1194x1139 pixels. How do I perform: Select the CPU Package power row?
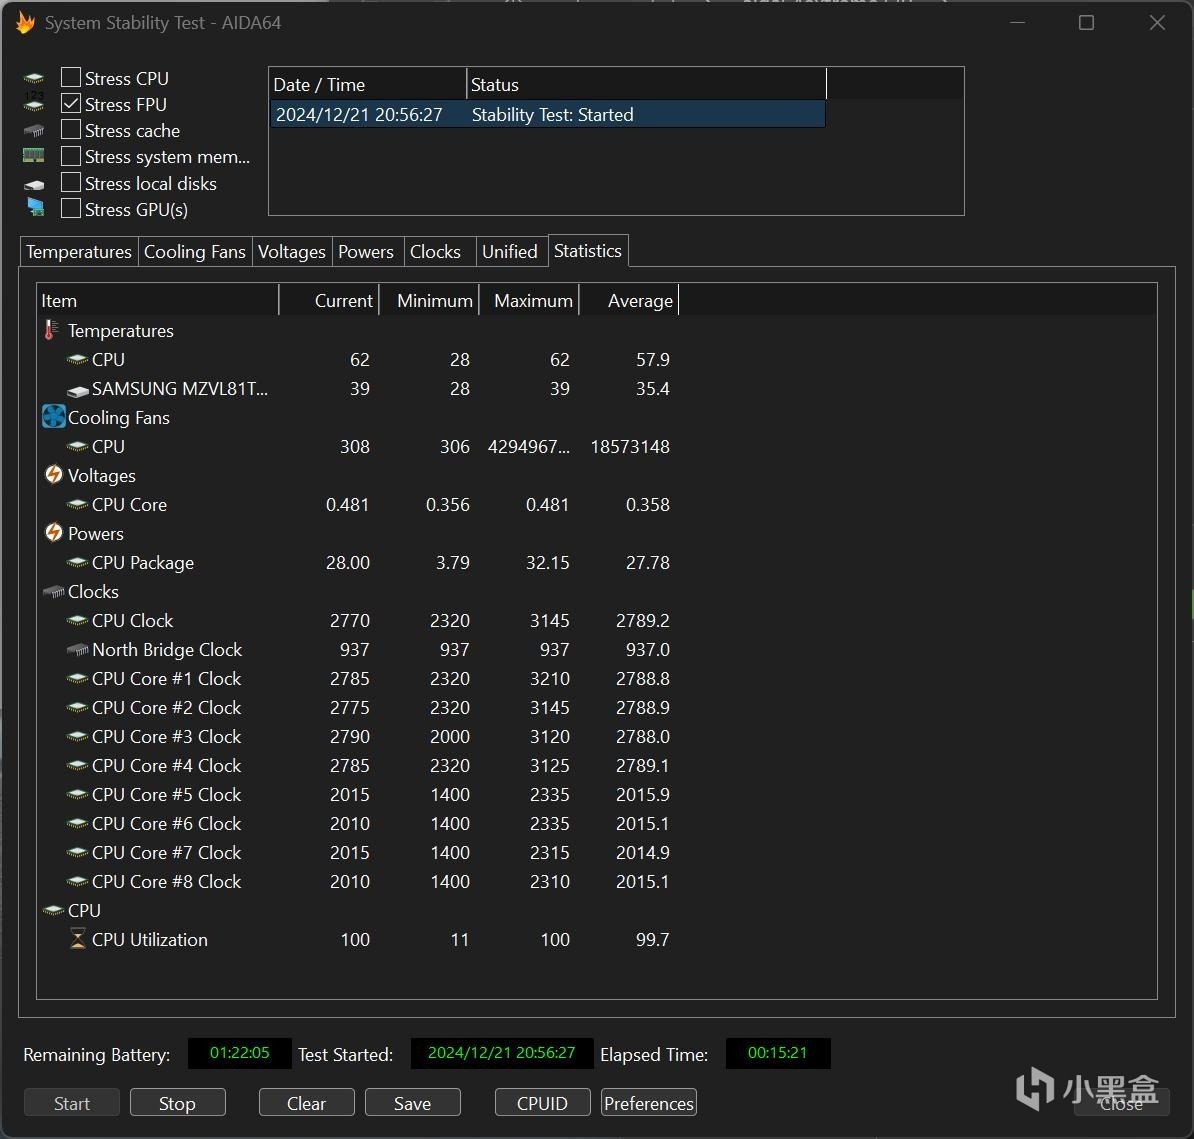point(143,563)
